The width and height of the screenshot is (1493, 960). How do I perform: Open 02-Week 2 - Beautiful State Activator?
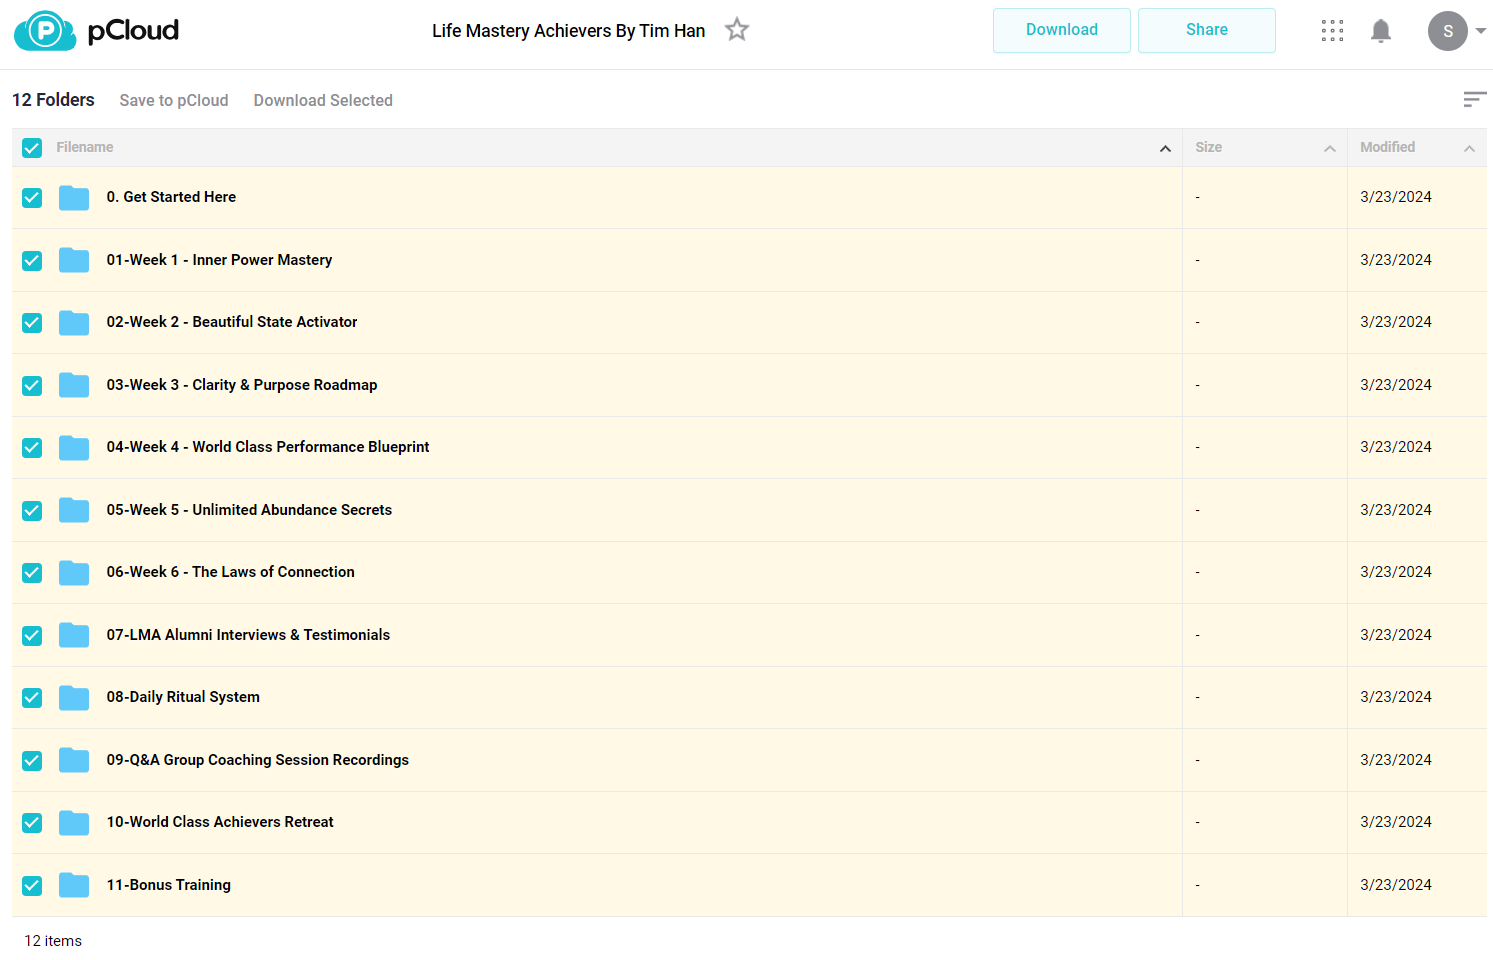pyautogui.click(x=232, y=322)
